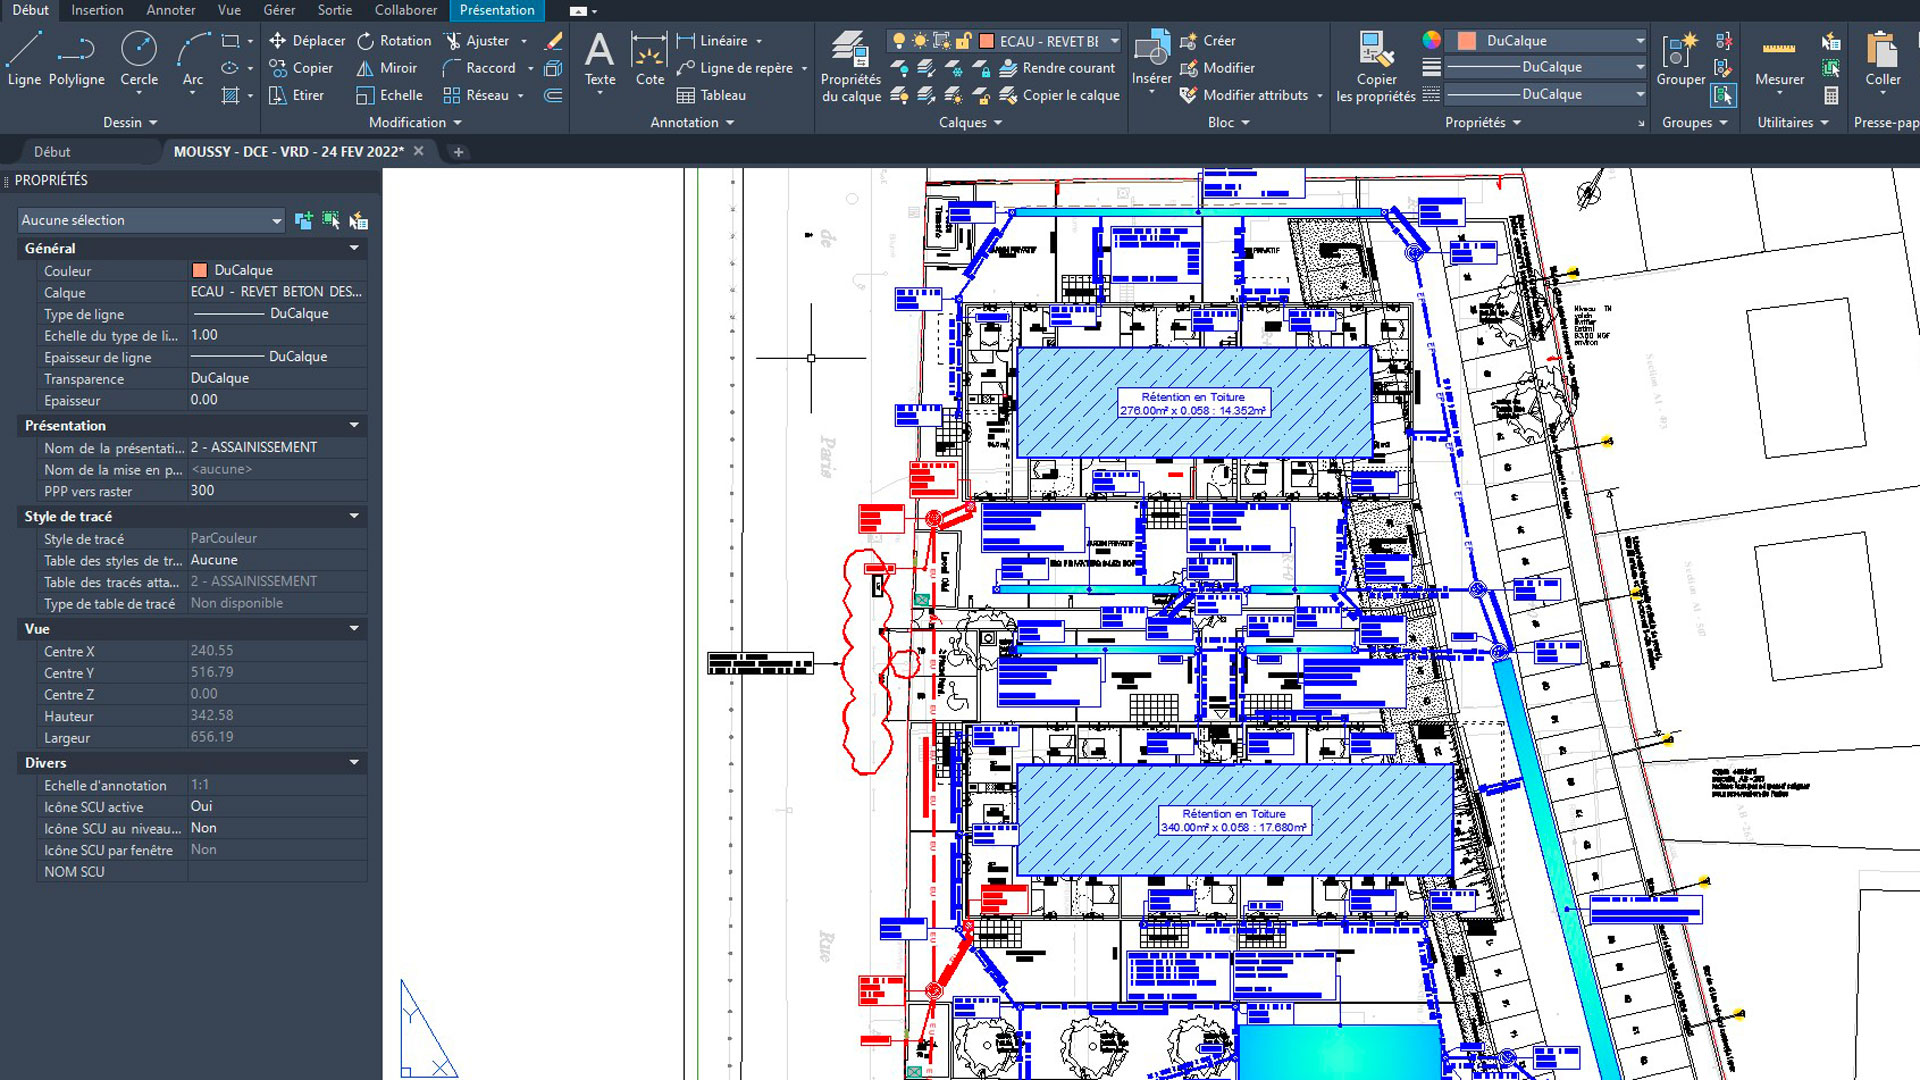
Task: Pick the Etirer stretch tool
Action: [297, 95]
